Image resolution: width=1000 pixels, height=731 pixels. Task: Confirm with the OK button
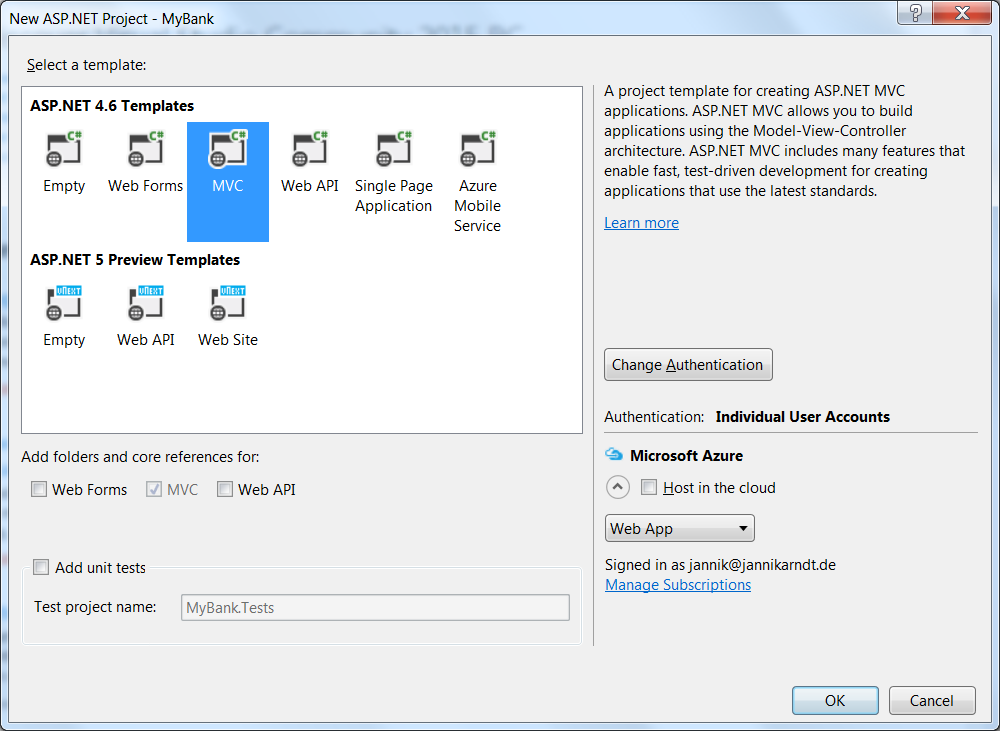click(x=835, y=700)
